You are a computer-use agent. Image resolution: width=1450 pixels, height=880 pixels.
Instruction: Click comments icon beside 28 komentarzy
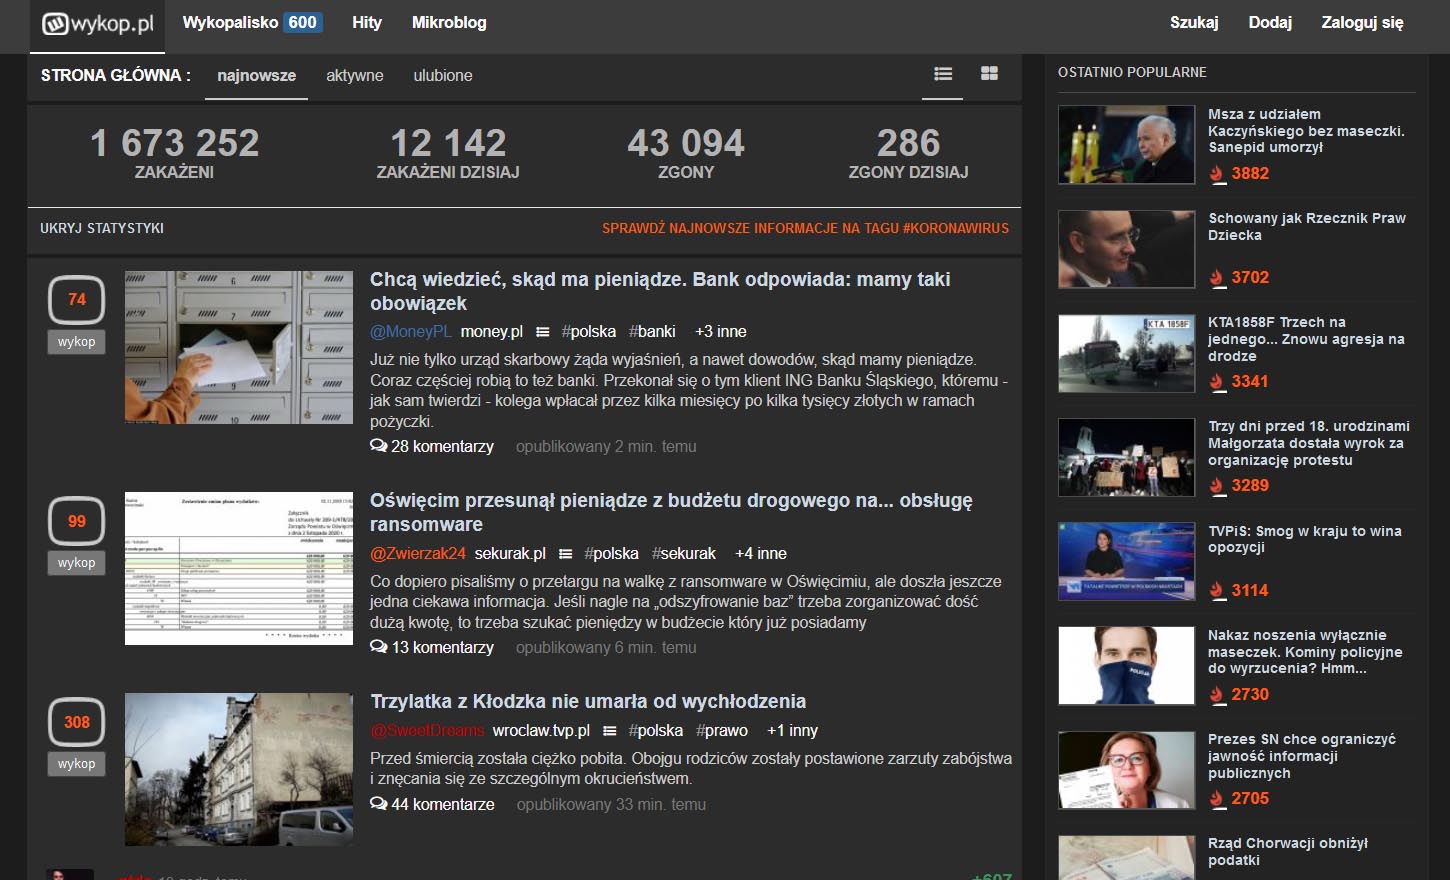point(378,446)
